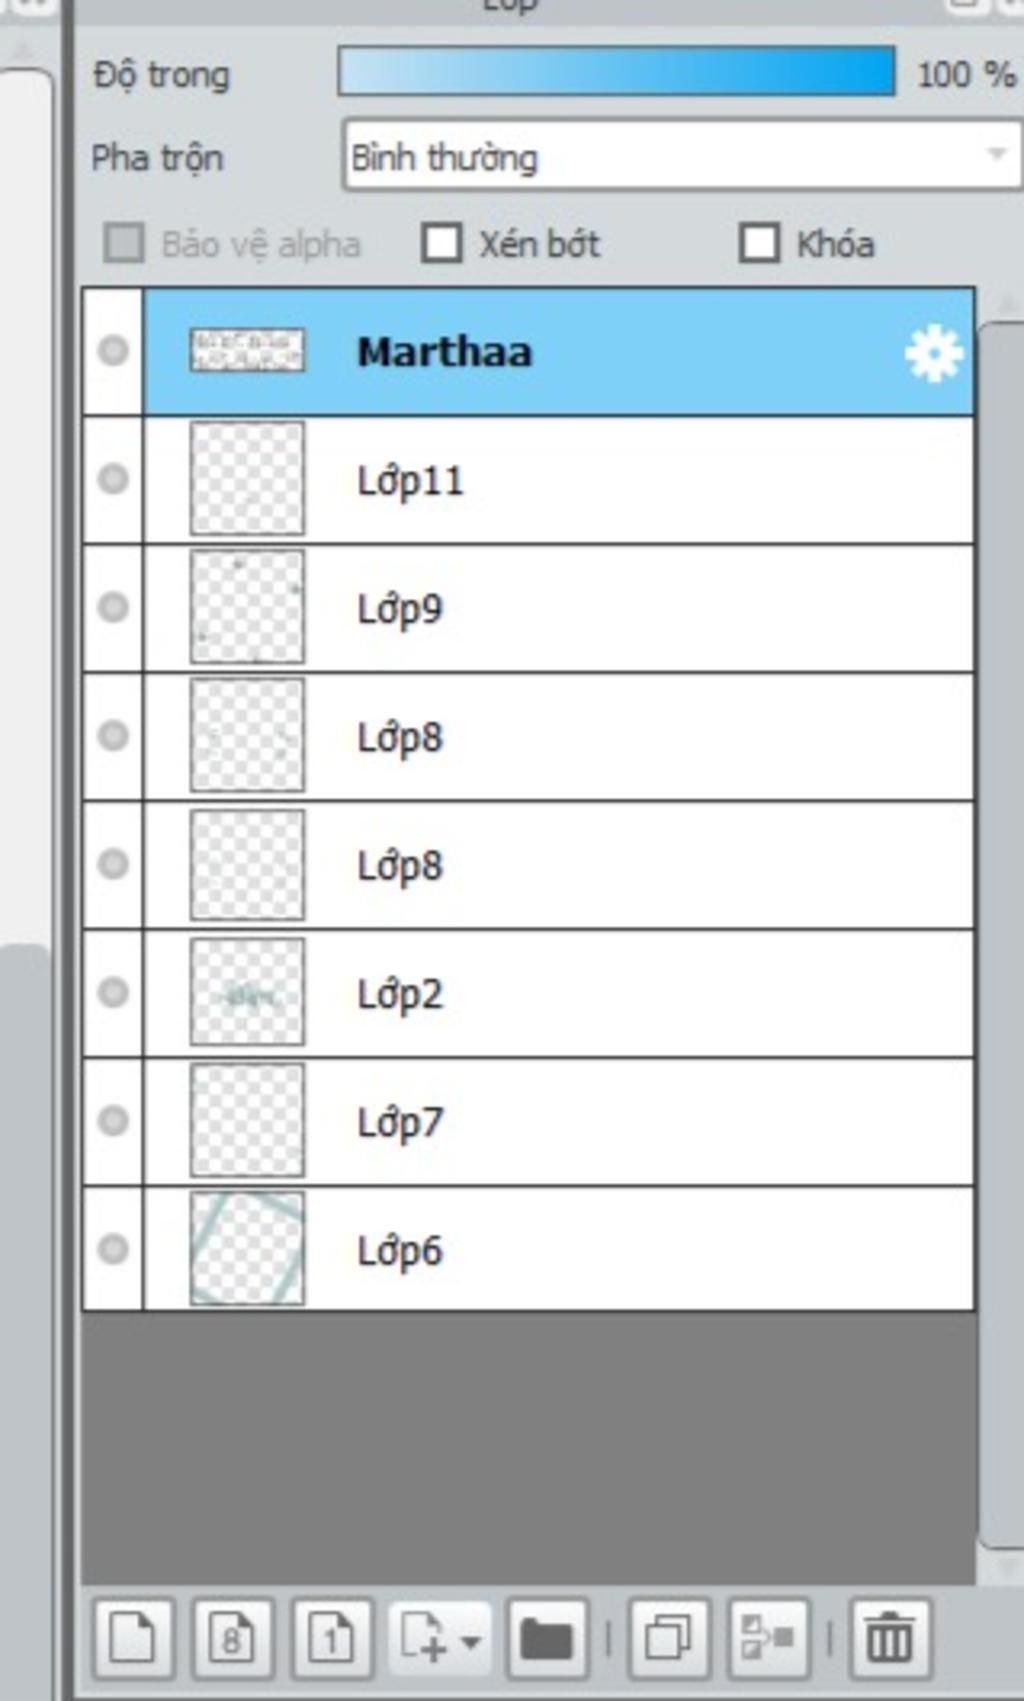Open settings gear of Marthaa layer
This screenshot has height=1701, width=1024.
(934, 354)
